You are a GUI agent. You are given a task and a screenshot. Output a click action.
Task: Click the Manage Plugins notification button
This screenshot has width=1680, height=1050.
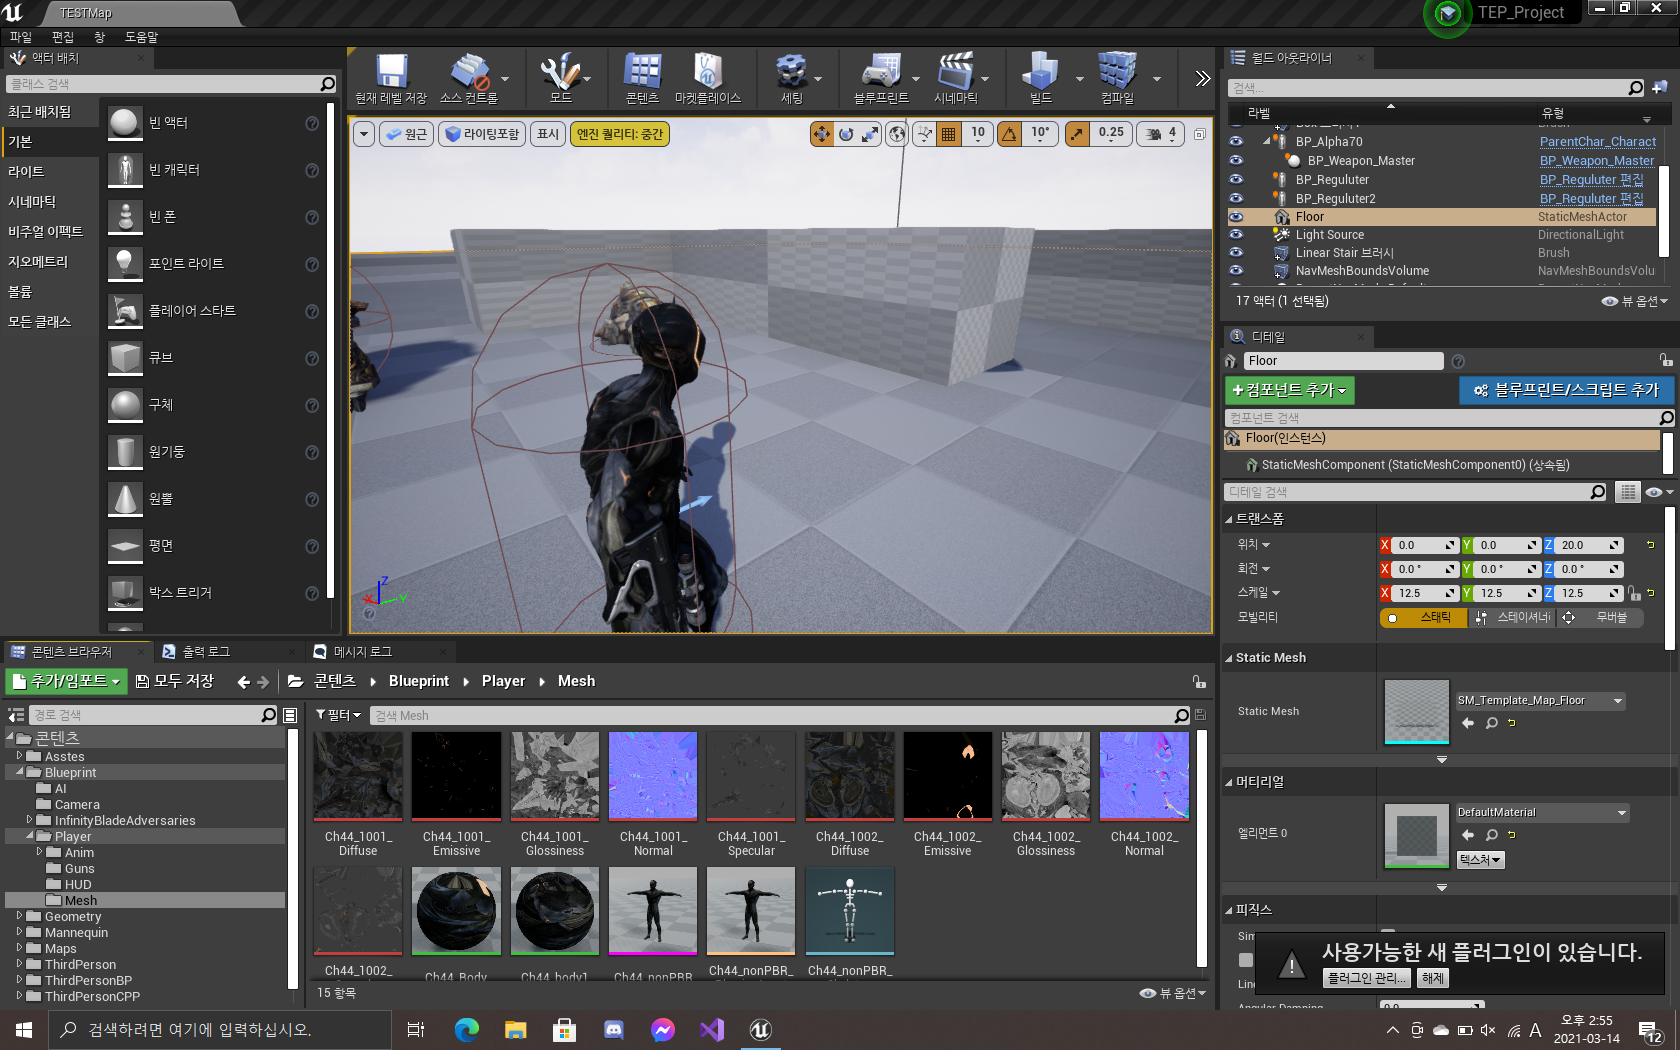tap(1367, 979)
